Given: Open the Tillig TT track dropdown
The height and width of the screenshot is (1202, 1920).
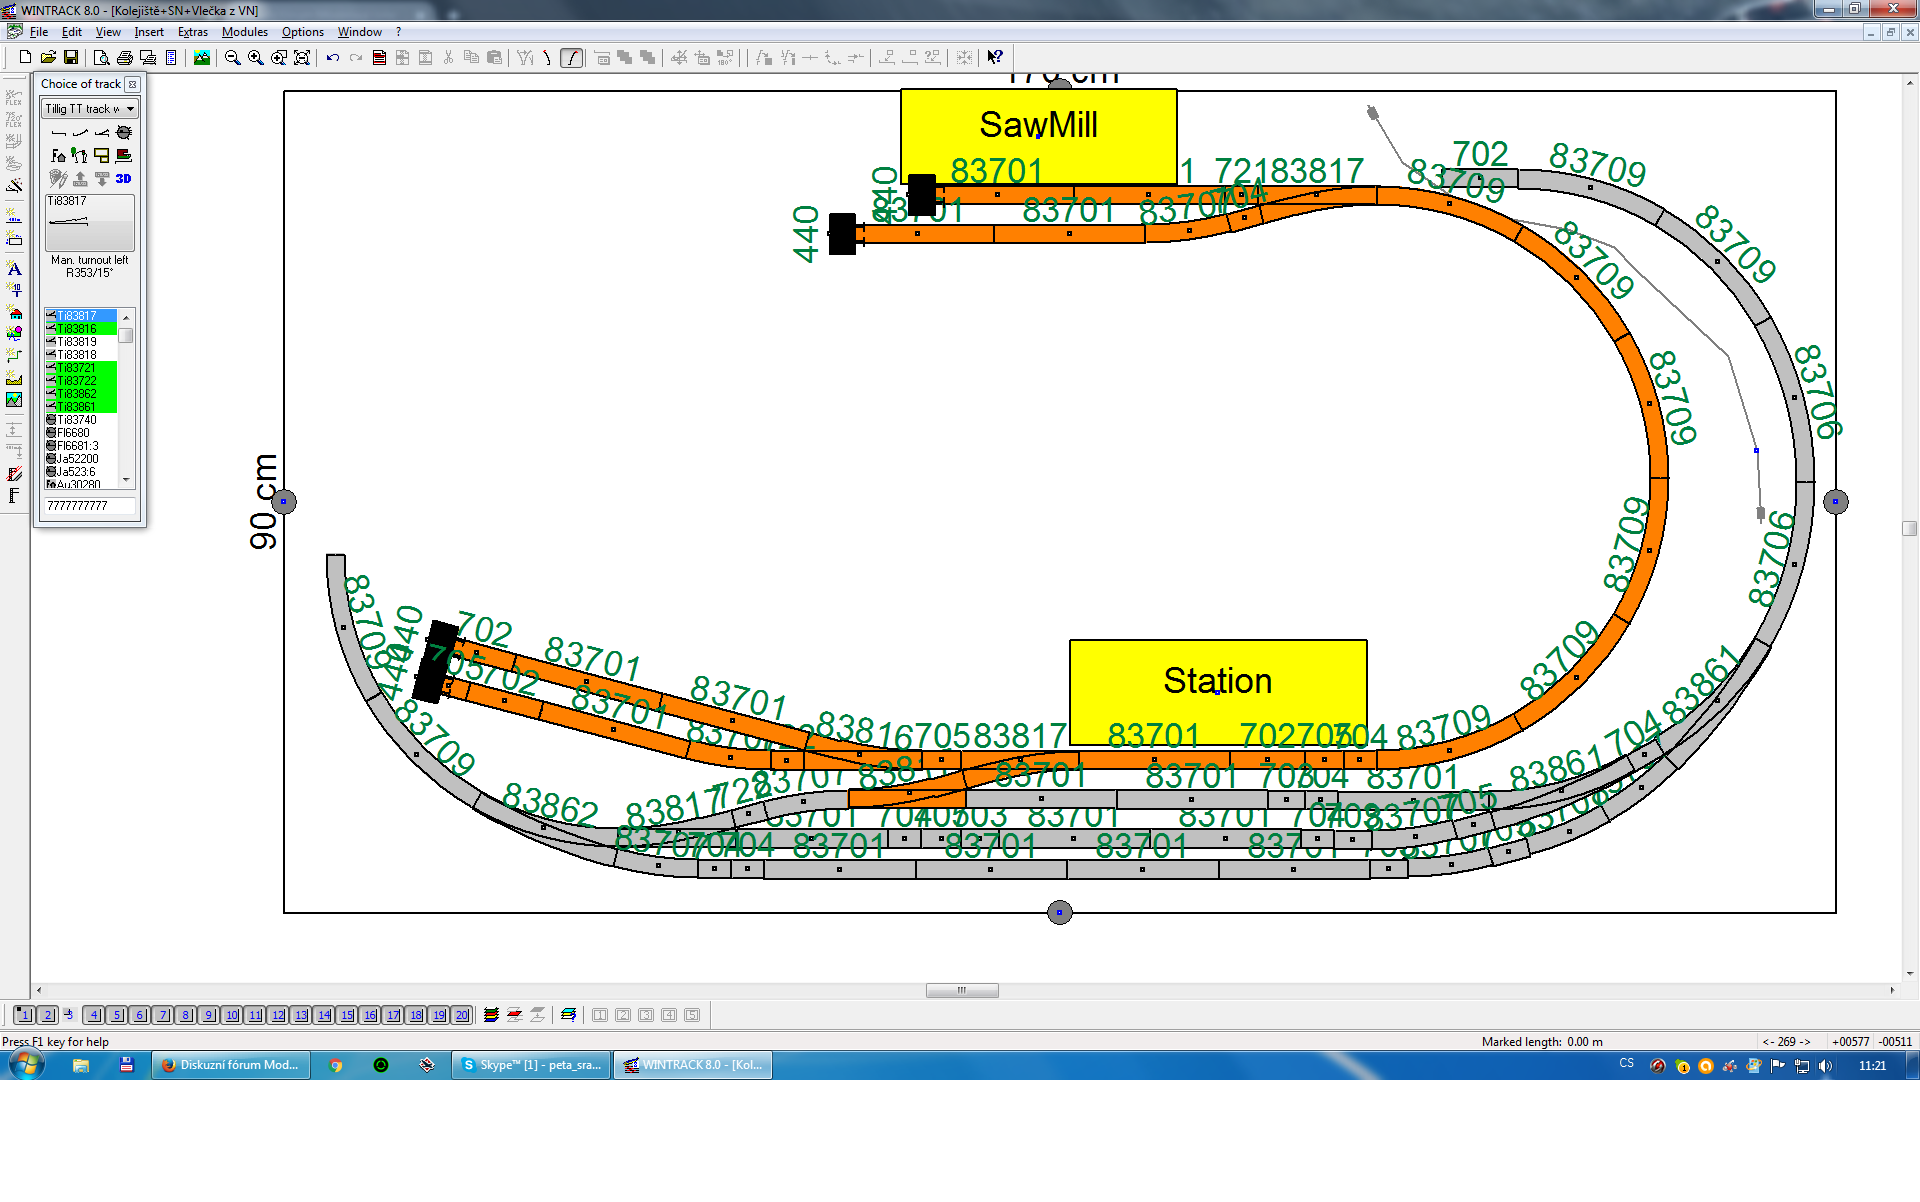Looking at the screenshot, I should [130, 108].
